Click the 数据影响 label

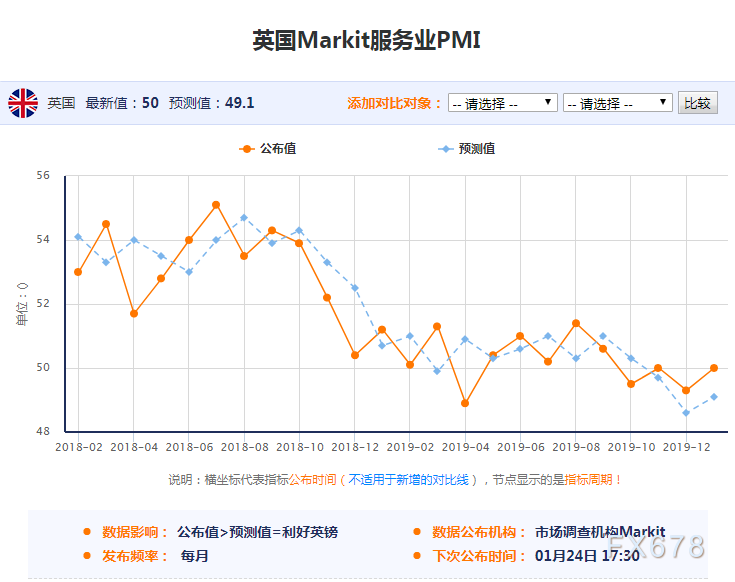[135, 532]
